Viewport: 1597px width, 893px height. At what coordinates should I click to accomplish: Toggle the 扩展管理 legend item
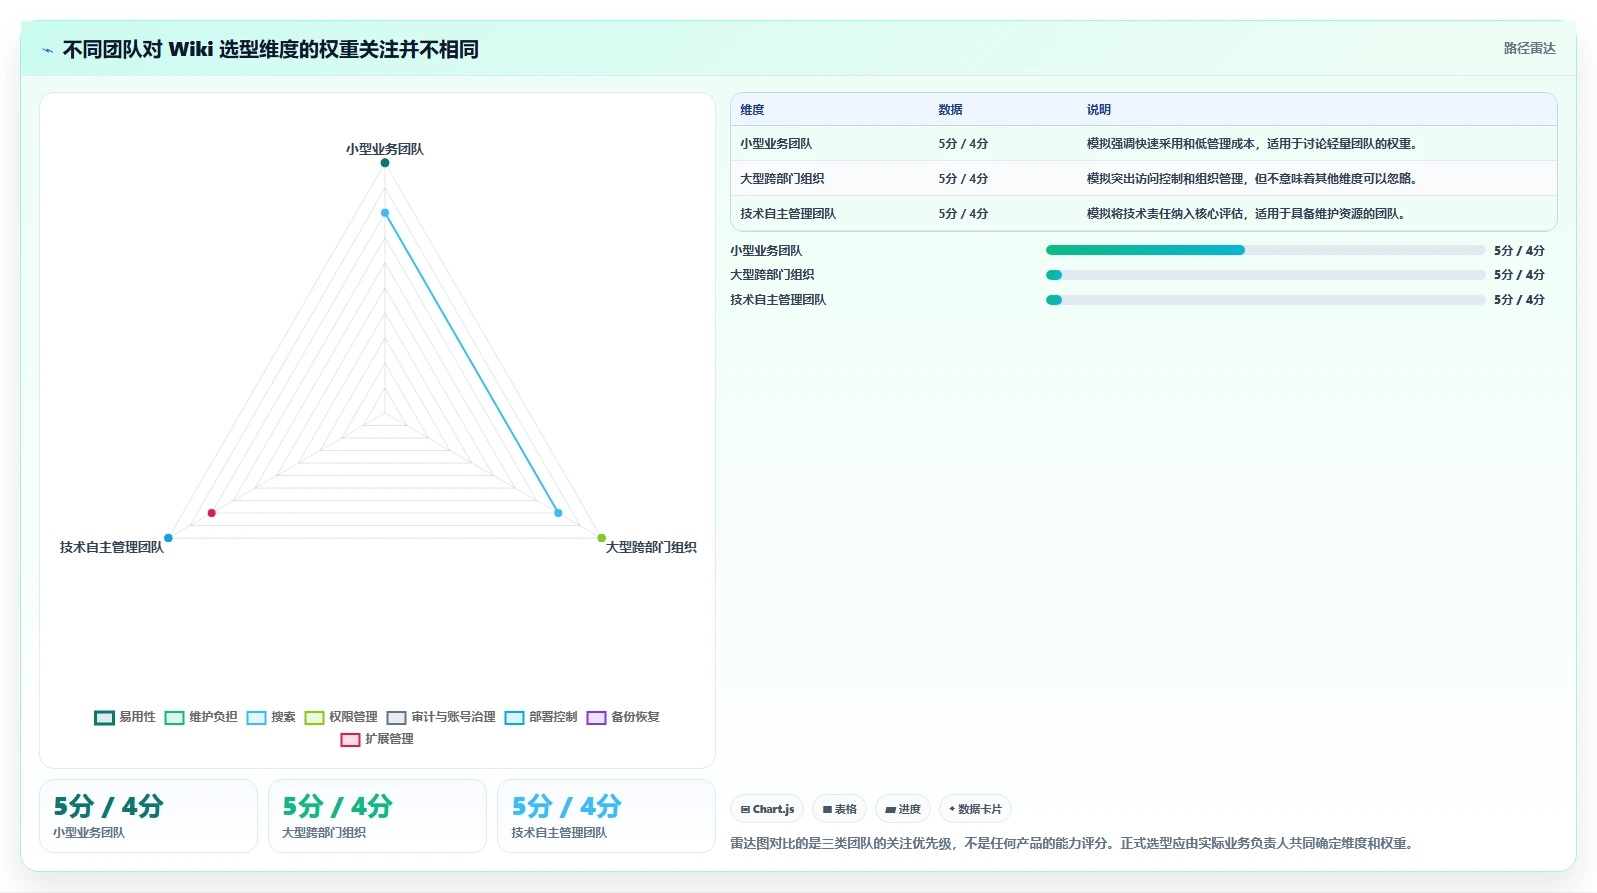(x=377, y=739)
